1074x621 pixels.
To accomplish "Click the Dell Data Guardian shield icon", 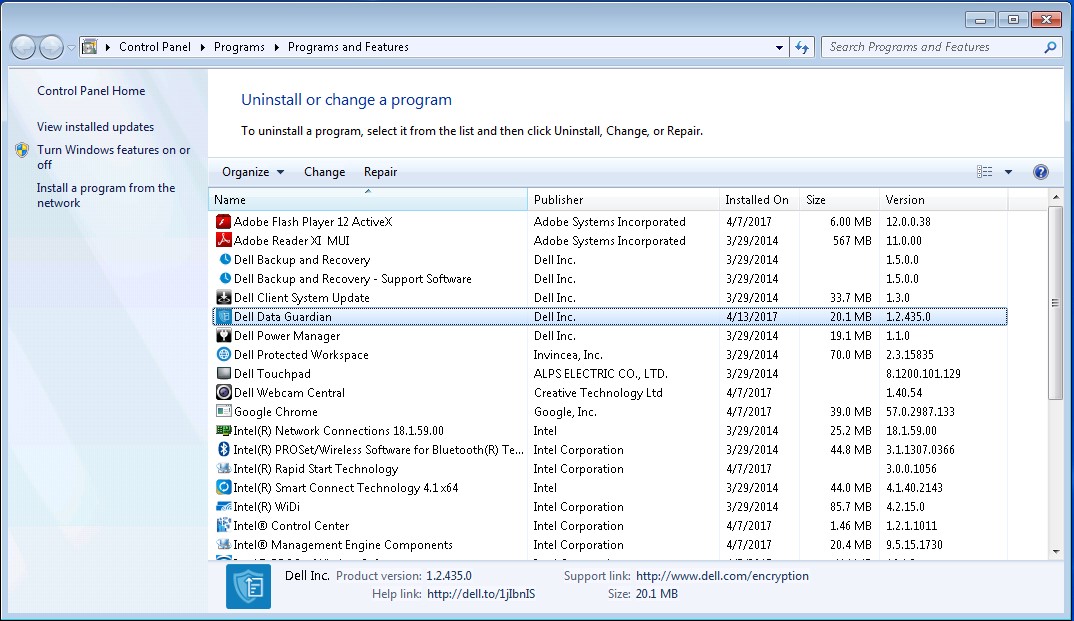I will pos(222,316).
